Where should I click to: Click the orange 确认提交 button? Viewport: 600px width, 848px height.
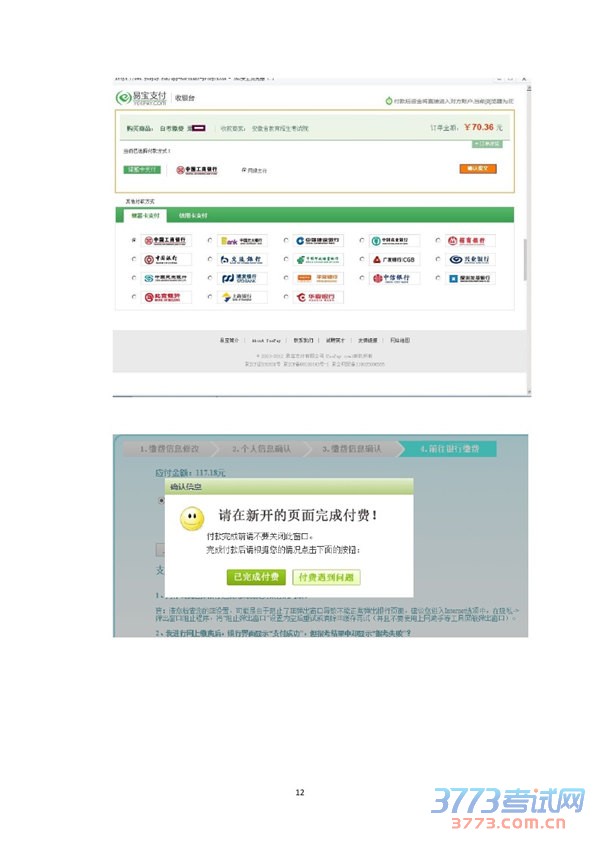[x=477, y=170]
